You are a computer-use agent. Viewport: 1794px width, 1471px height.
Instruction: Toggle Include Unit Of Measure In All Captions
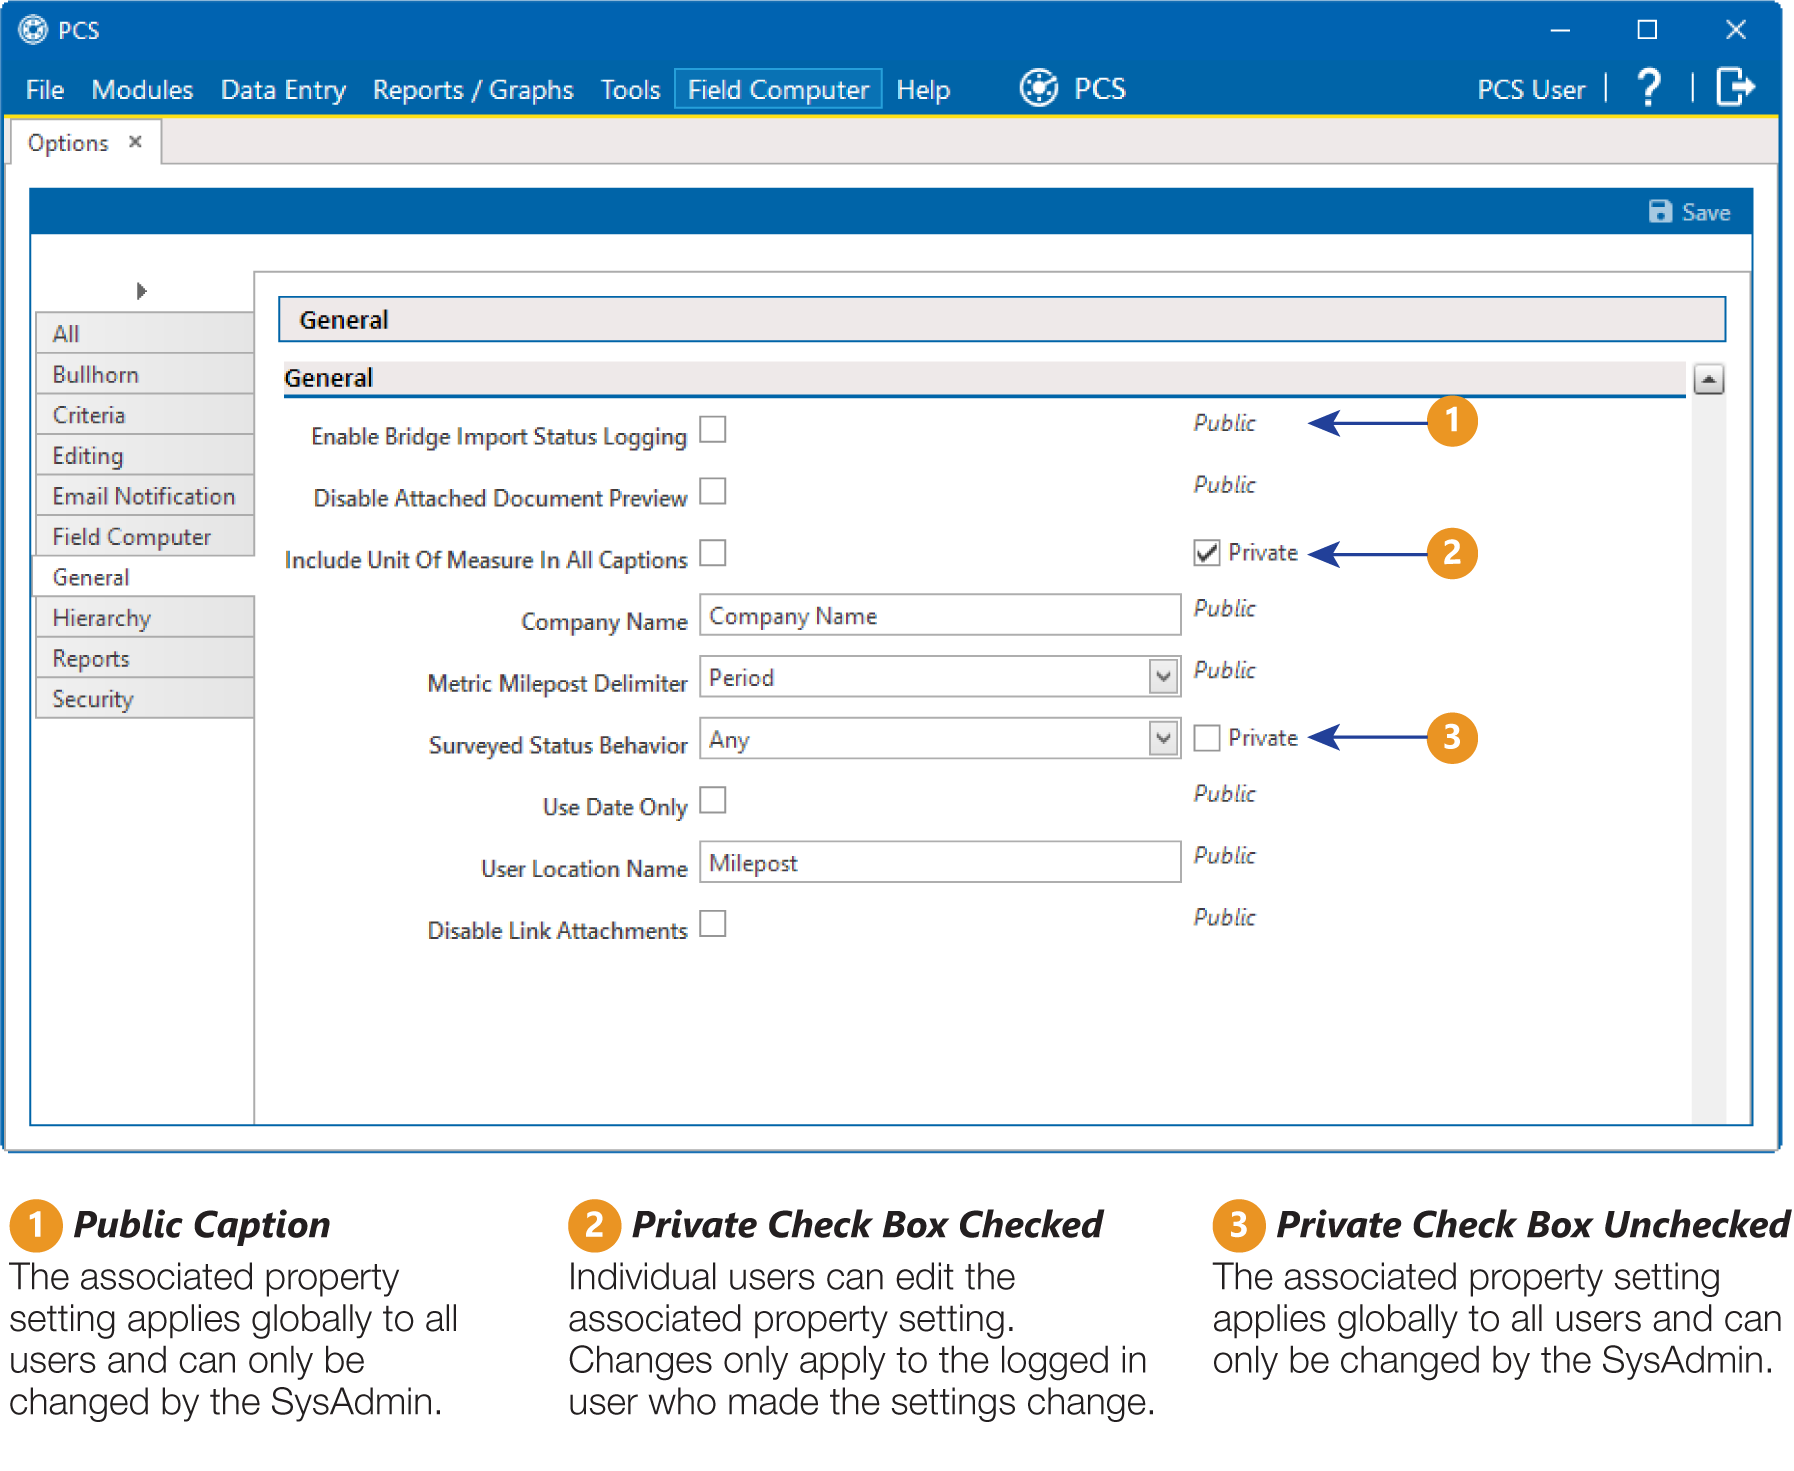[712, 553]
